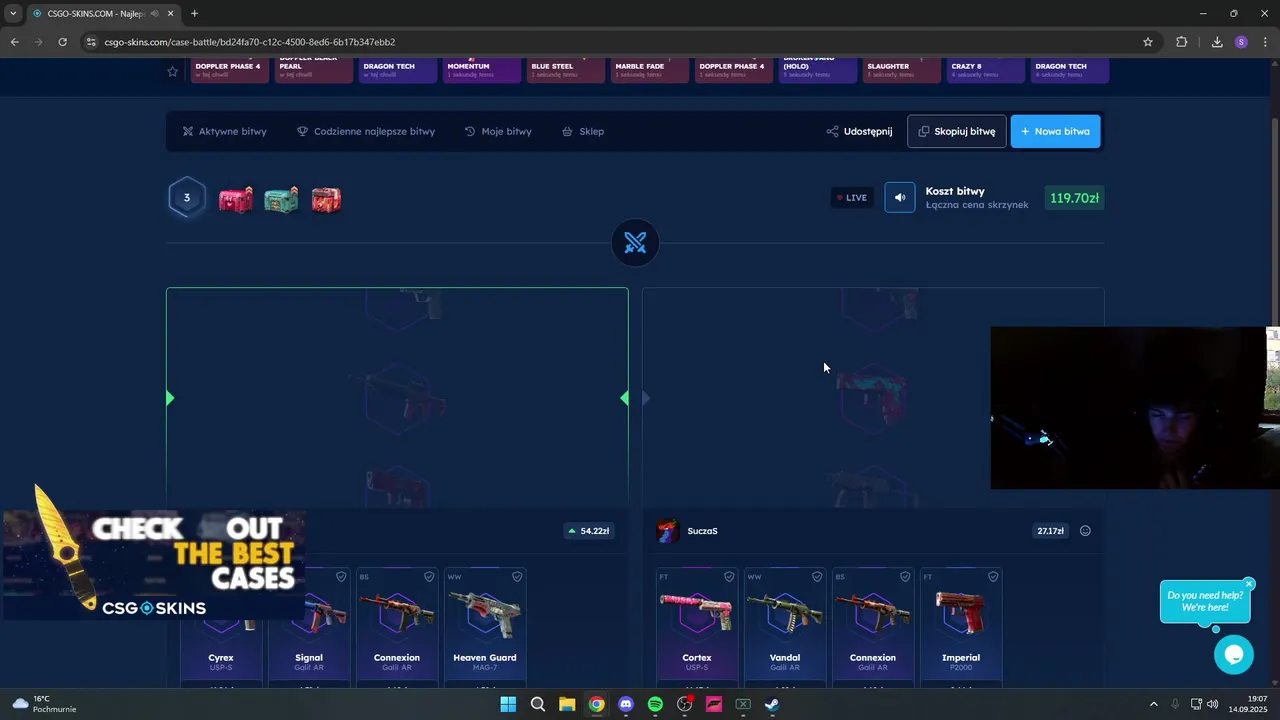Click the teal second case icon
Image resolution: width=1280 pixels, height=720 pixels.
click(281, 199)
